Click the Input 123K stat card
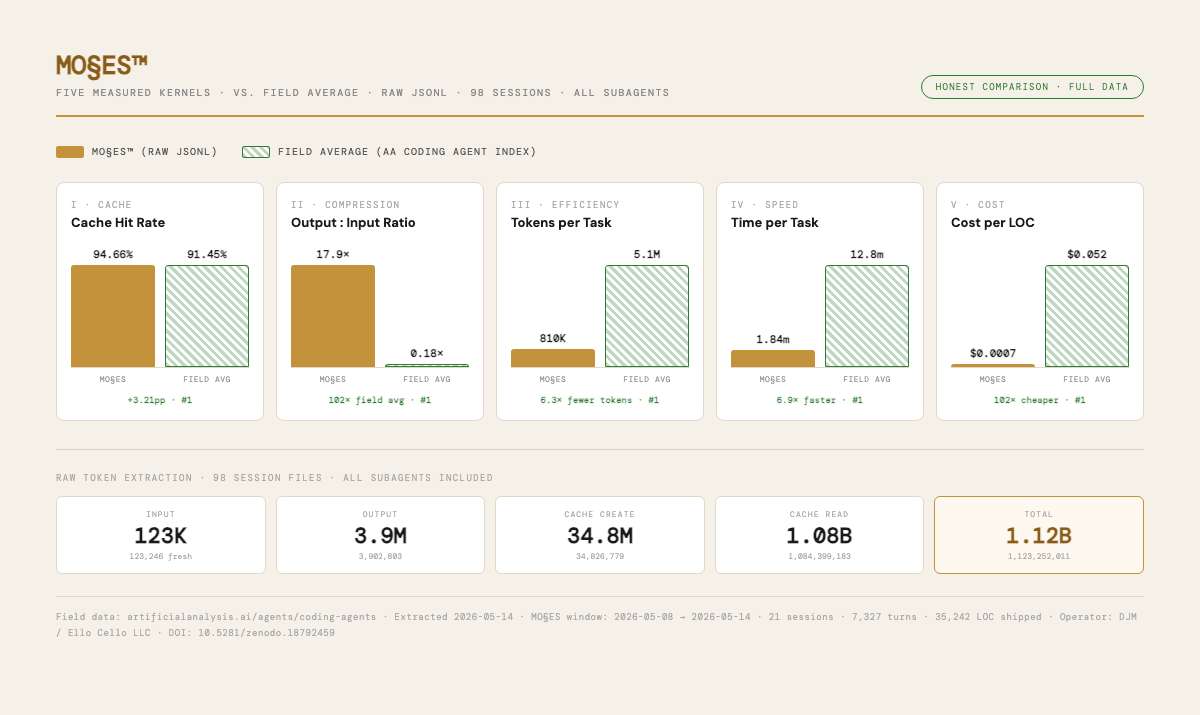Screen dimensions: 1200x715 click(x=161, y=535)
